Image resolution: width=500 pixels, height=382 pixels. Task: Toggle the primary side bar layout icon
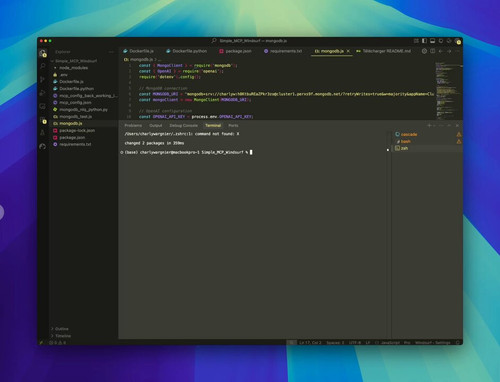pyautogui.click(x=424, y=41)
